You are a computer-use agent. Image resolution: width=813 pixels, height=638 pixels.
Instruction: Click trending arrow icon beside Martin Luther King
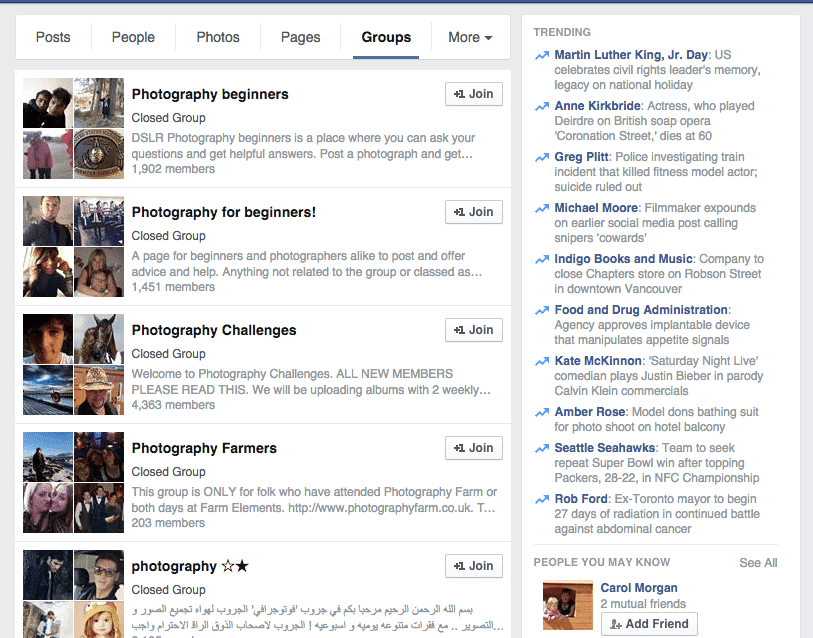(x=542, y=55)
